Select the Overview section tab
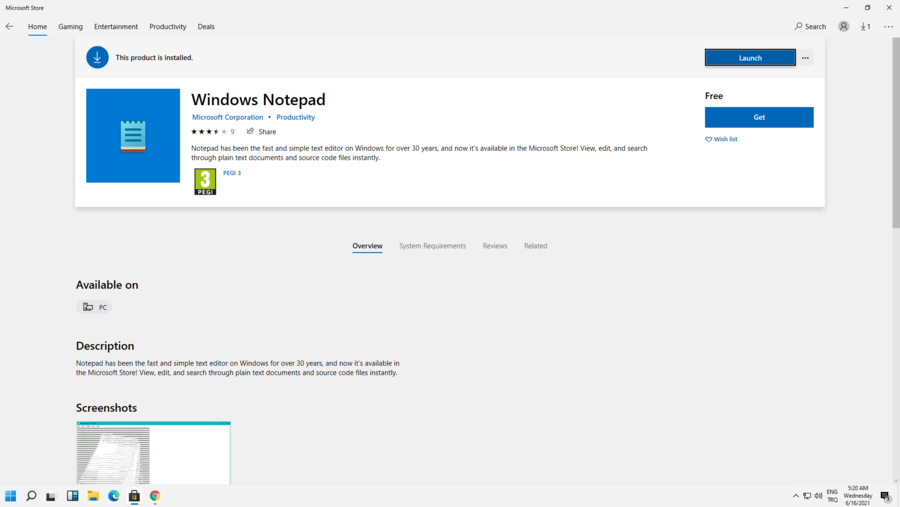 (367, 246)
